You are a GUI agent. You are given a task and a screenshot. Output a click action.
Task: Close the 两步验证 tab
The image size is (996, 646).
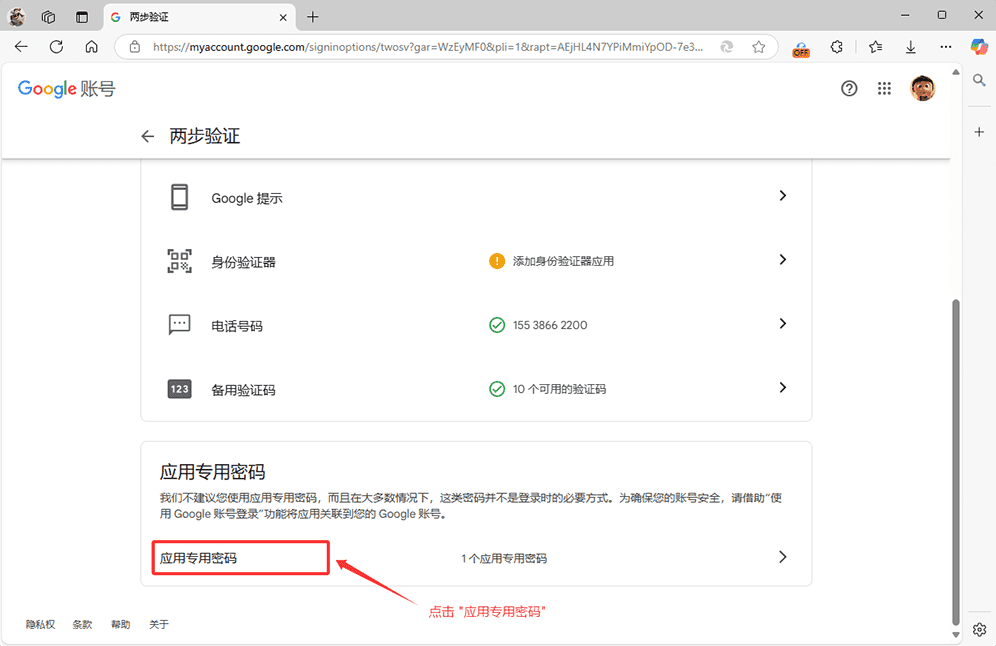[x=283, y=17]
